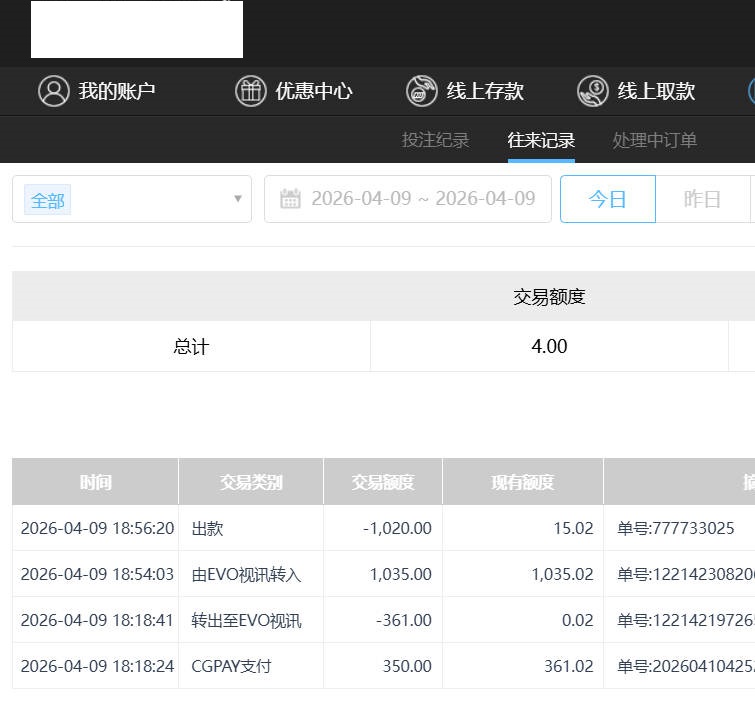Click the gift icon for Promotions Center
Screen dimensions: 755x706
point(250,91)
